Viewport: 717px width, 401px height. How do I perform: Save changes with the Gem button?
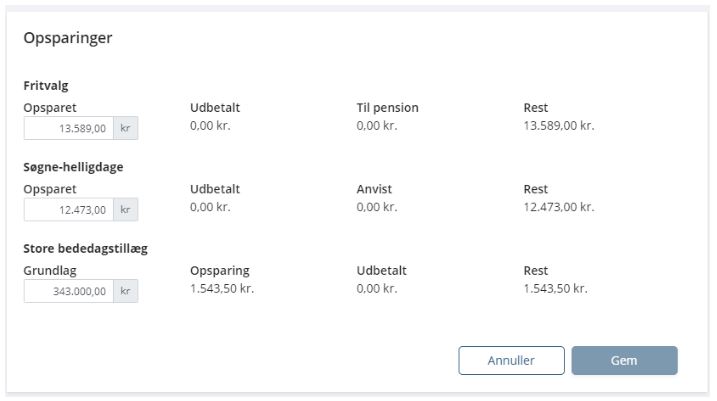(624, 360)
